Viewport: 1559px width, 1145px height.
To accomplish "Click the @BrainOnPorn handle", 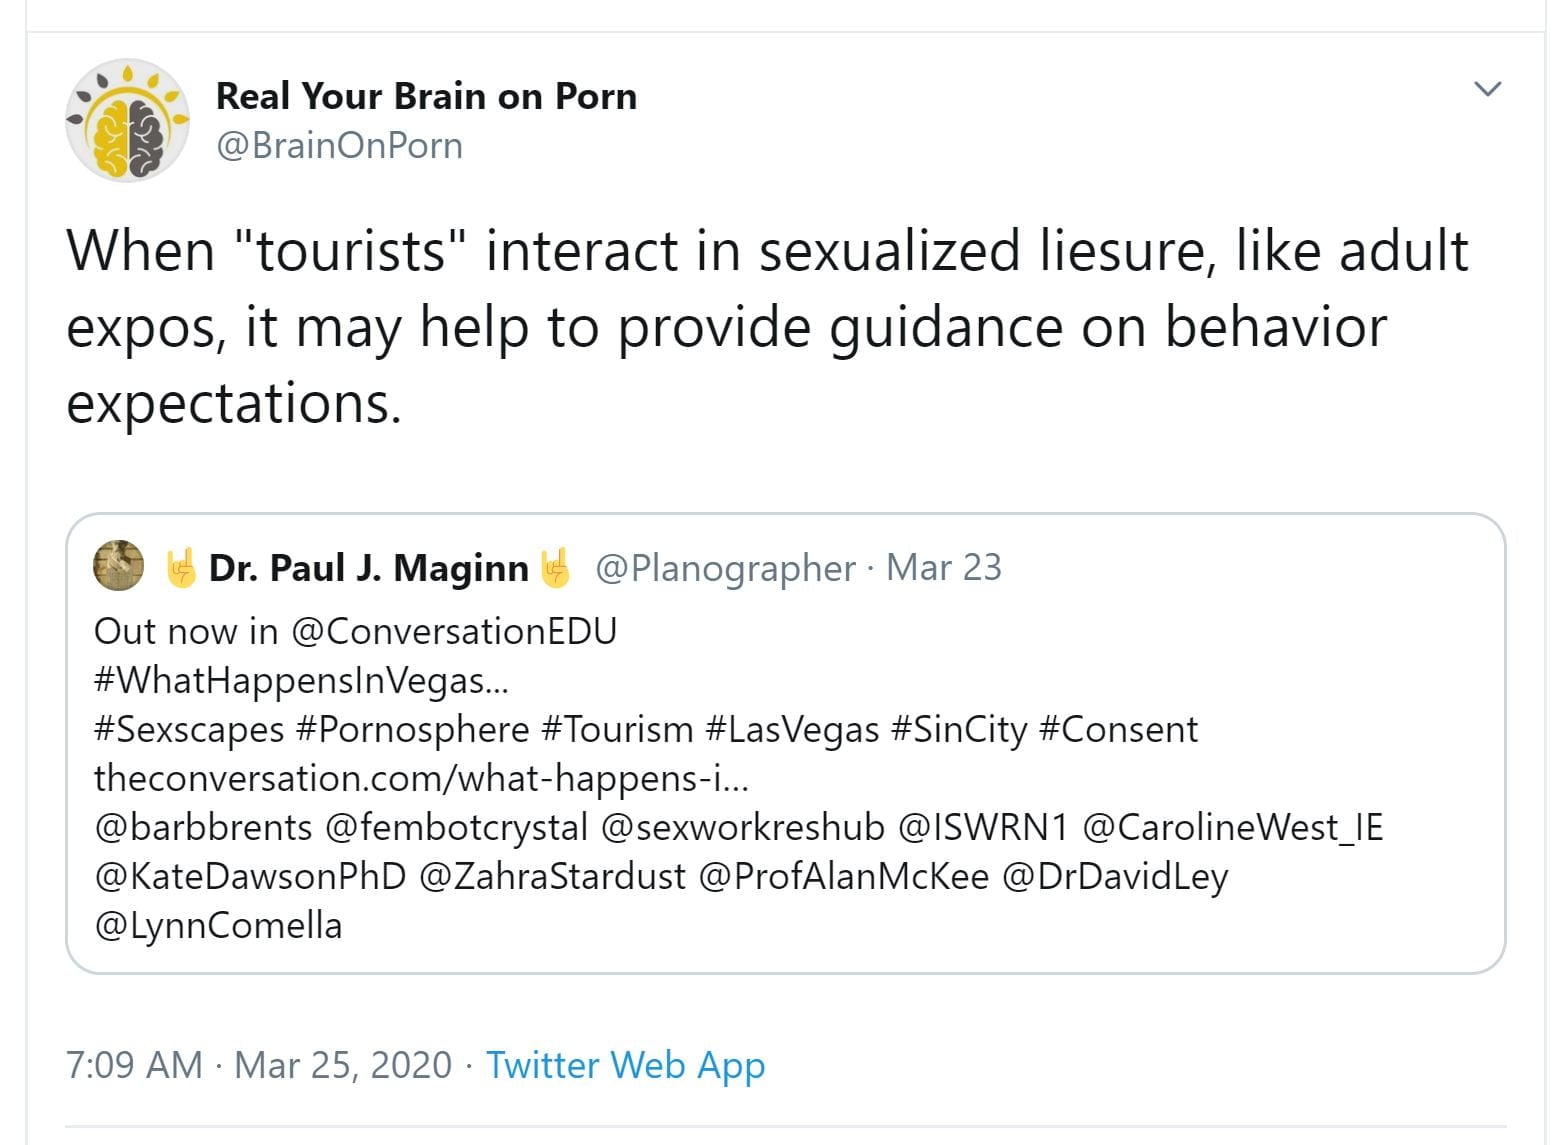I will pos(339,146).
